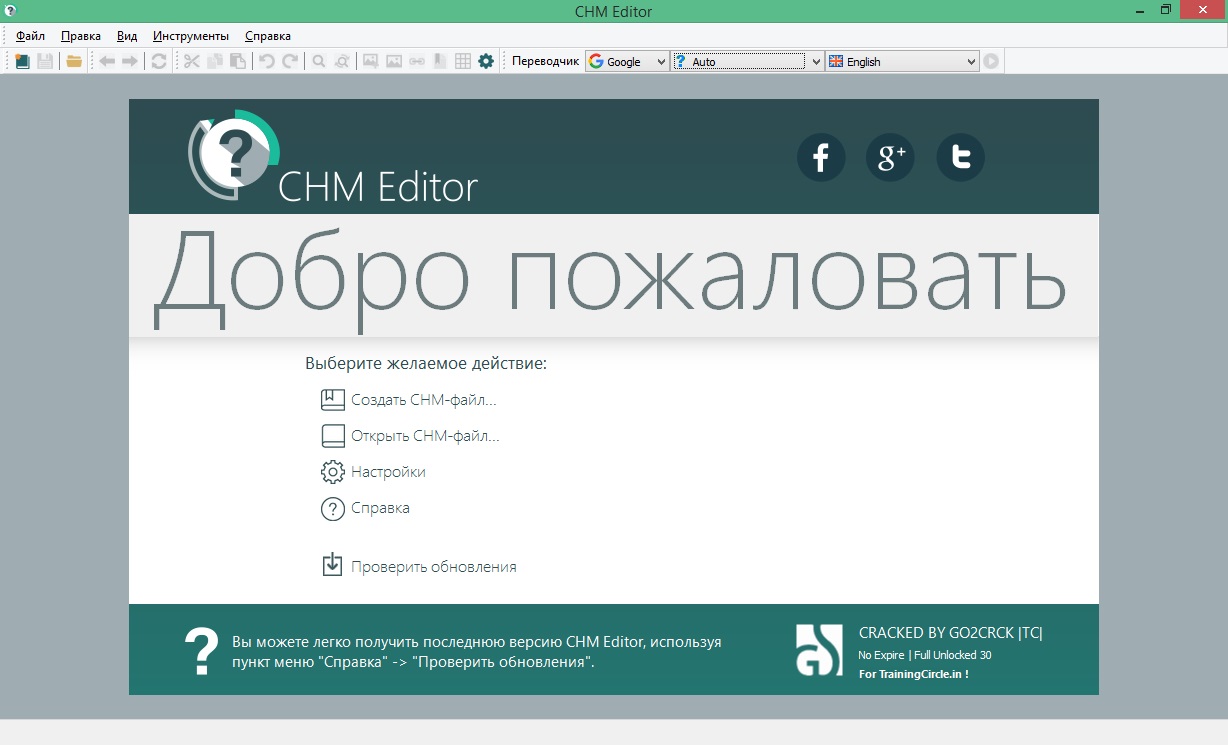The height and width of the screenshot is (745, 1228).
Task: Click the No Expire Full Unlocked text
Action: (x=925, y=655)
